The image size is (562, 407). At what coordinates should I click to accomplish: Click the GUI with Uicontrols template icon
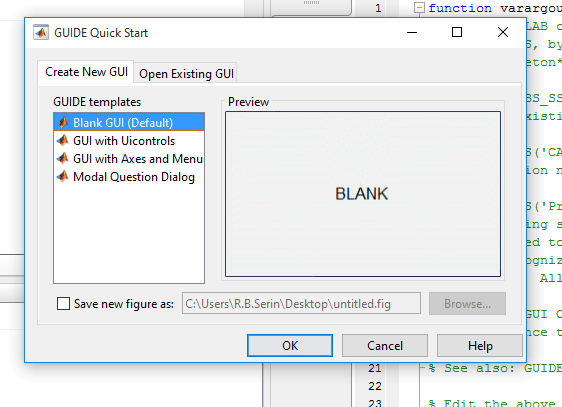(63, 140)
